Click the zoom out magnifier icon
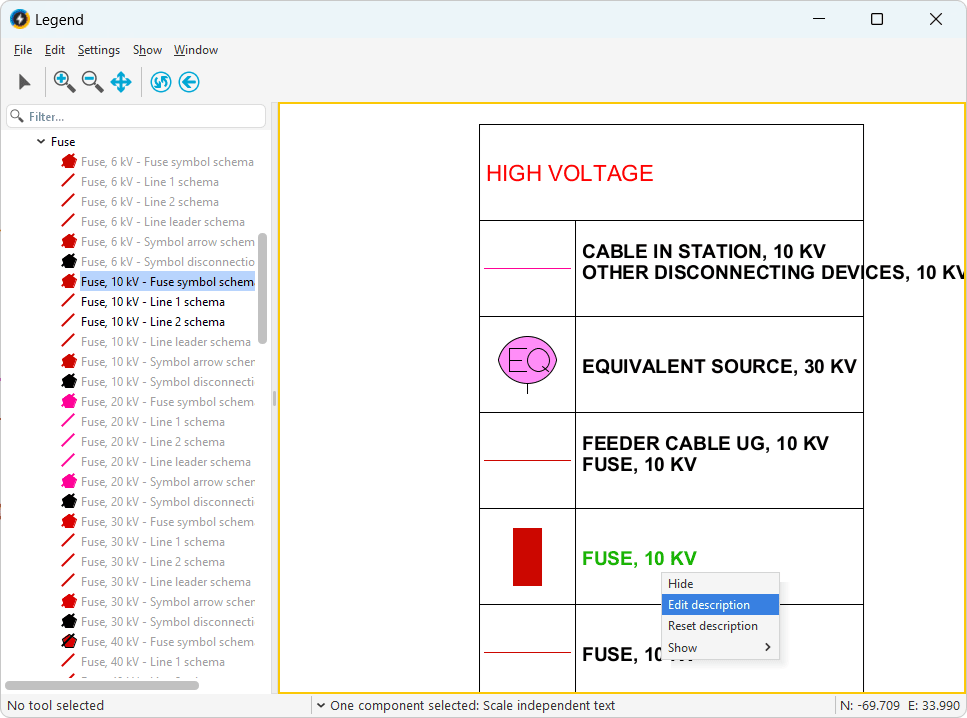 point(92,82)
